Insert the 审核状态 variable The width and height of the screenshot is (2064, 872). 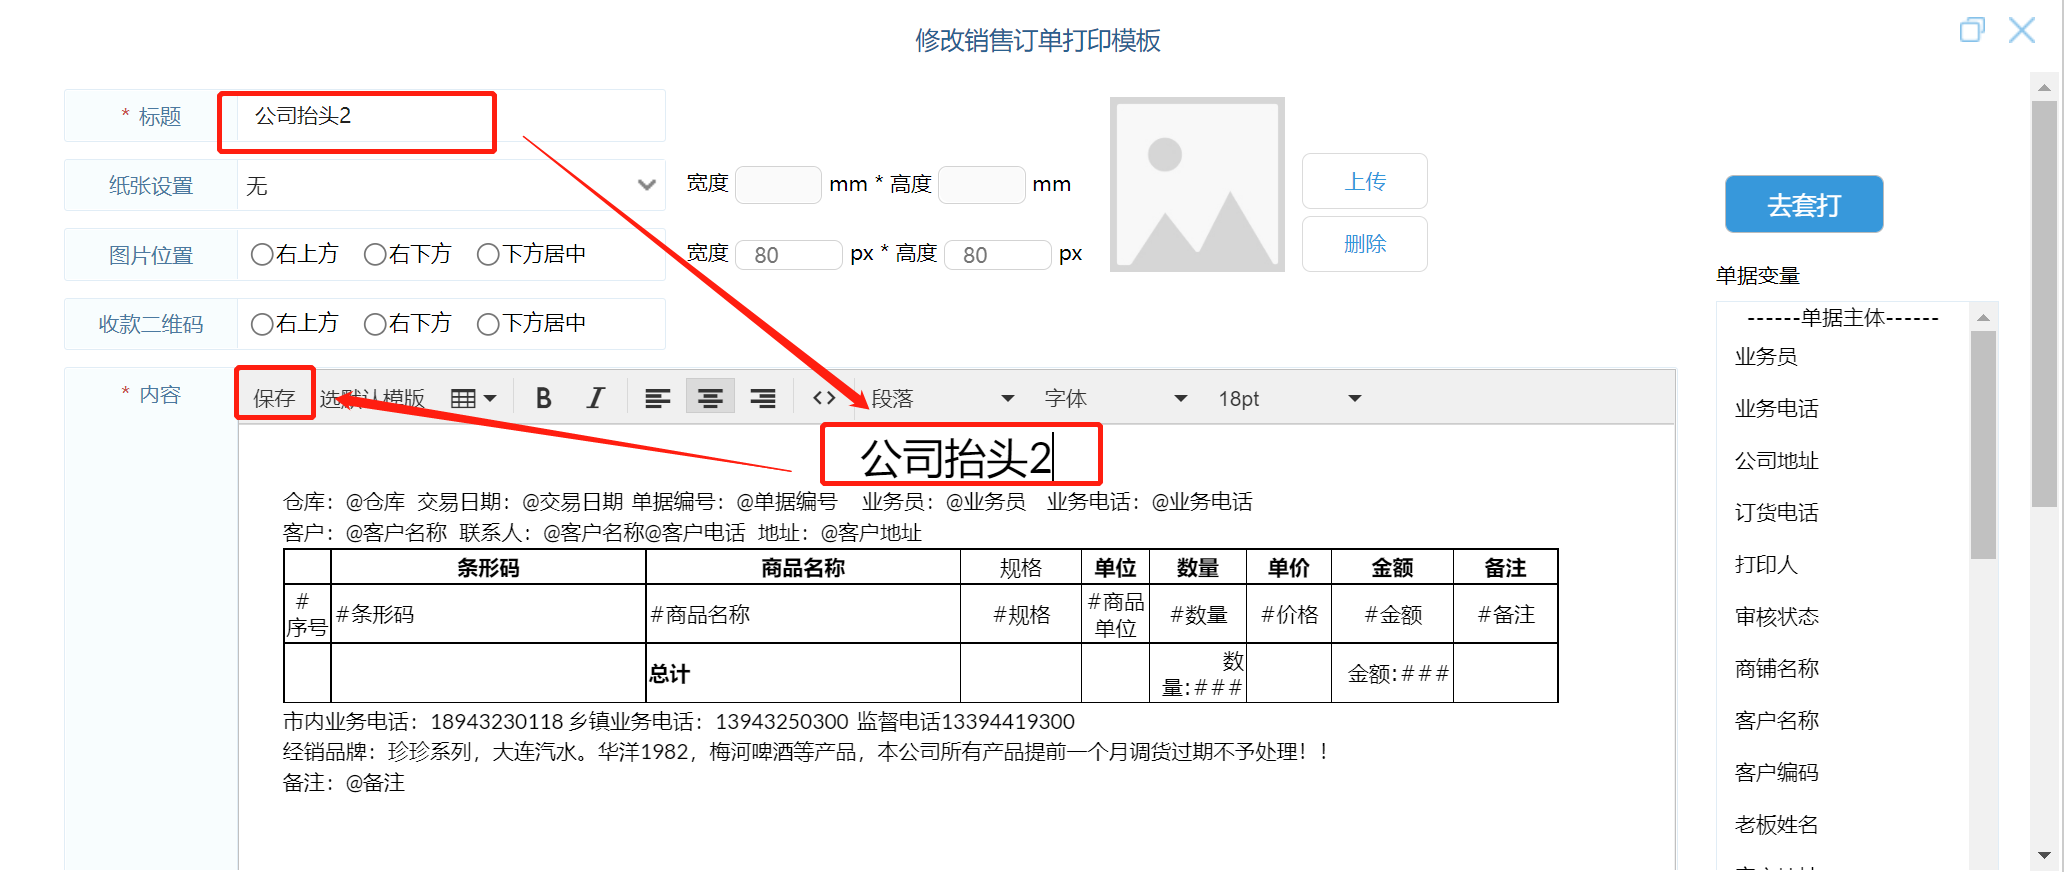(1776, 616)
